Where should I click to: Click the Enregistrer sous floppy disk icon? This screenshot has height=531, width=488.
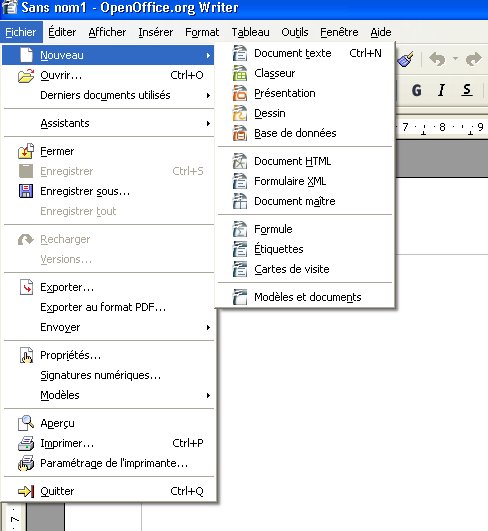pos(26,191)
